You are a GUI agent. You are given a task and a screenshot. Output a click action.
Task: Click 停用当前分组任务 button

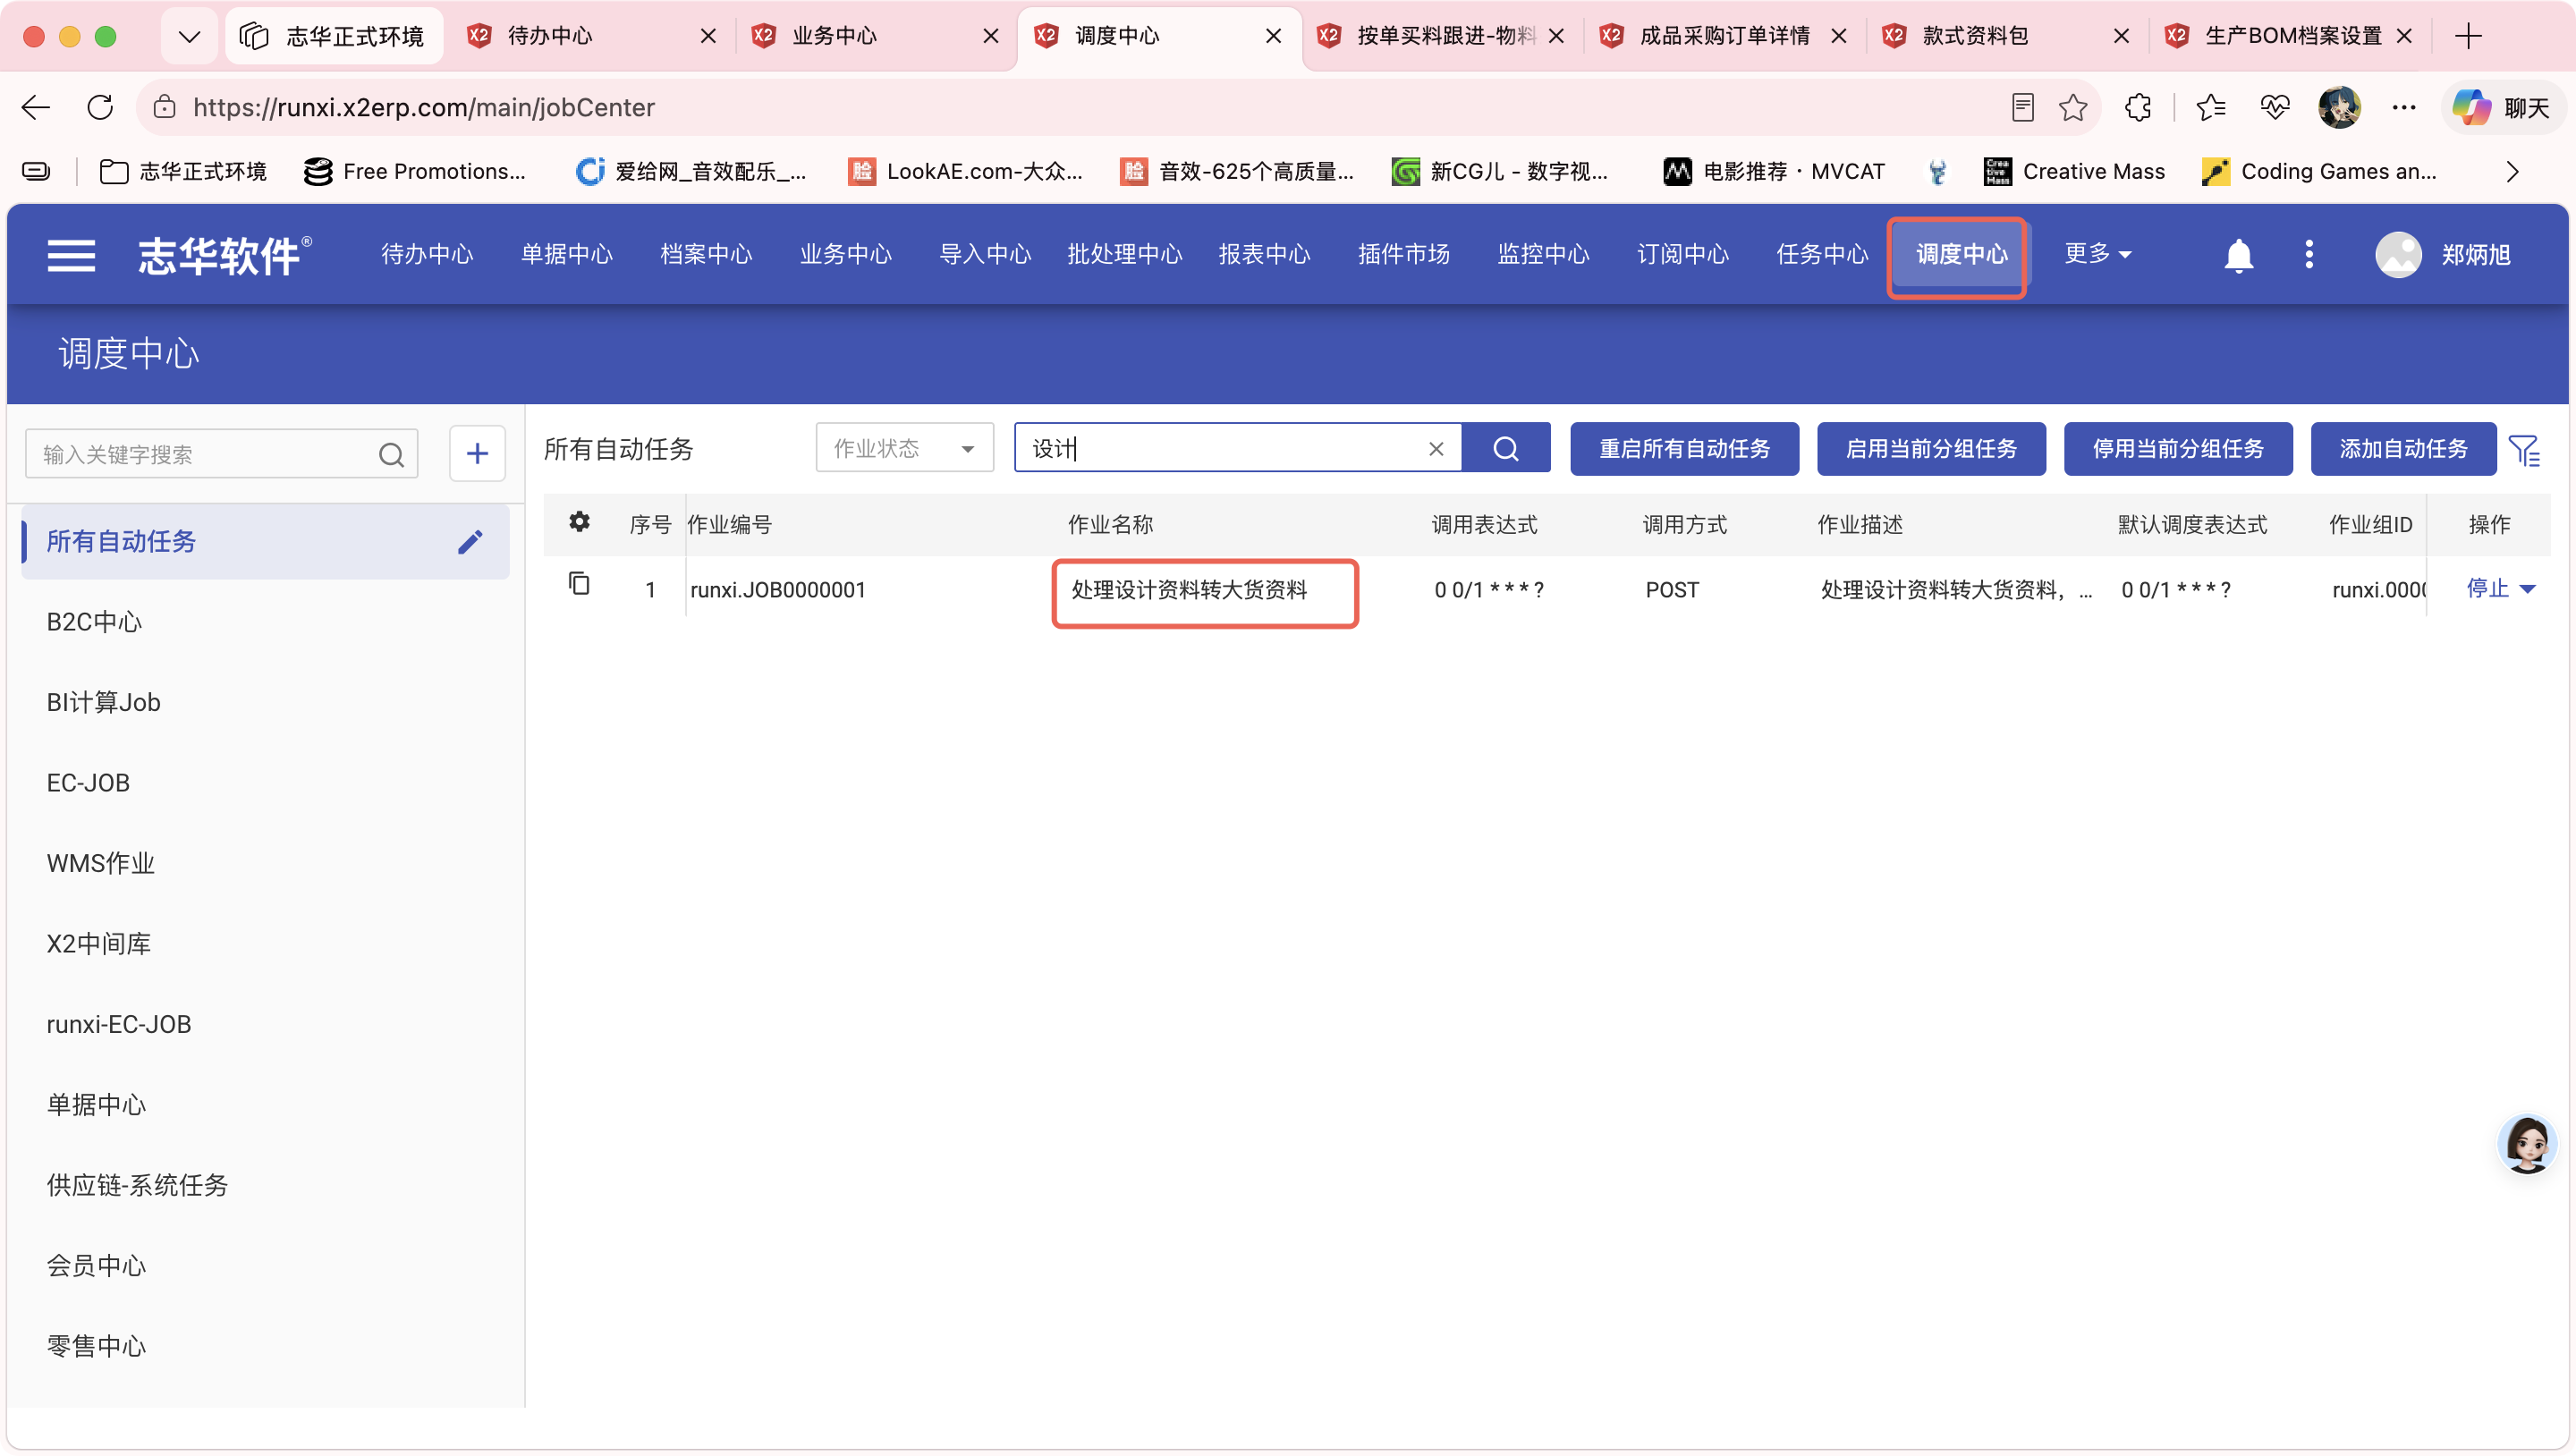pos(2178,449)
